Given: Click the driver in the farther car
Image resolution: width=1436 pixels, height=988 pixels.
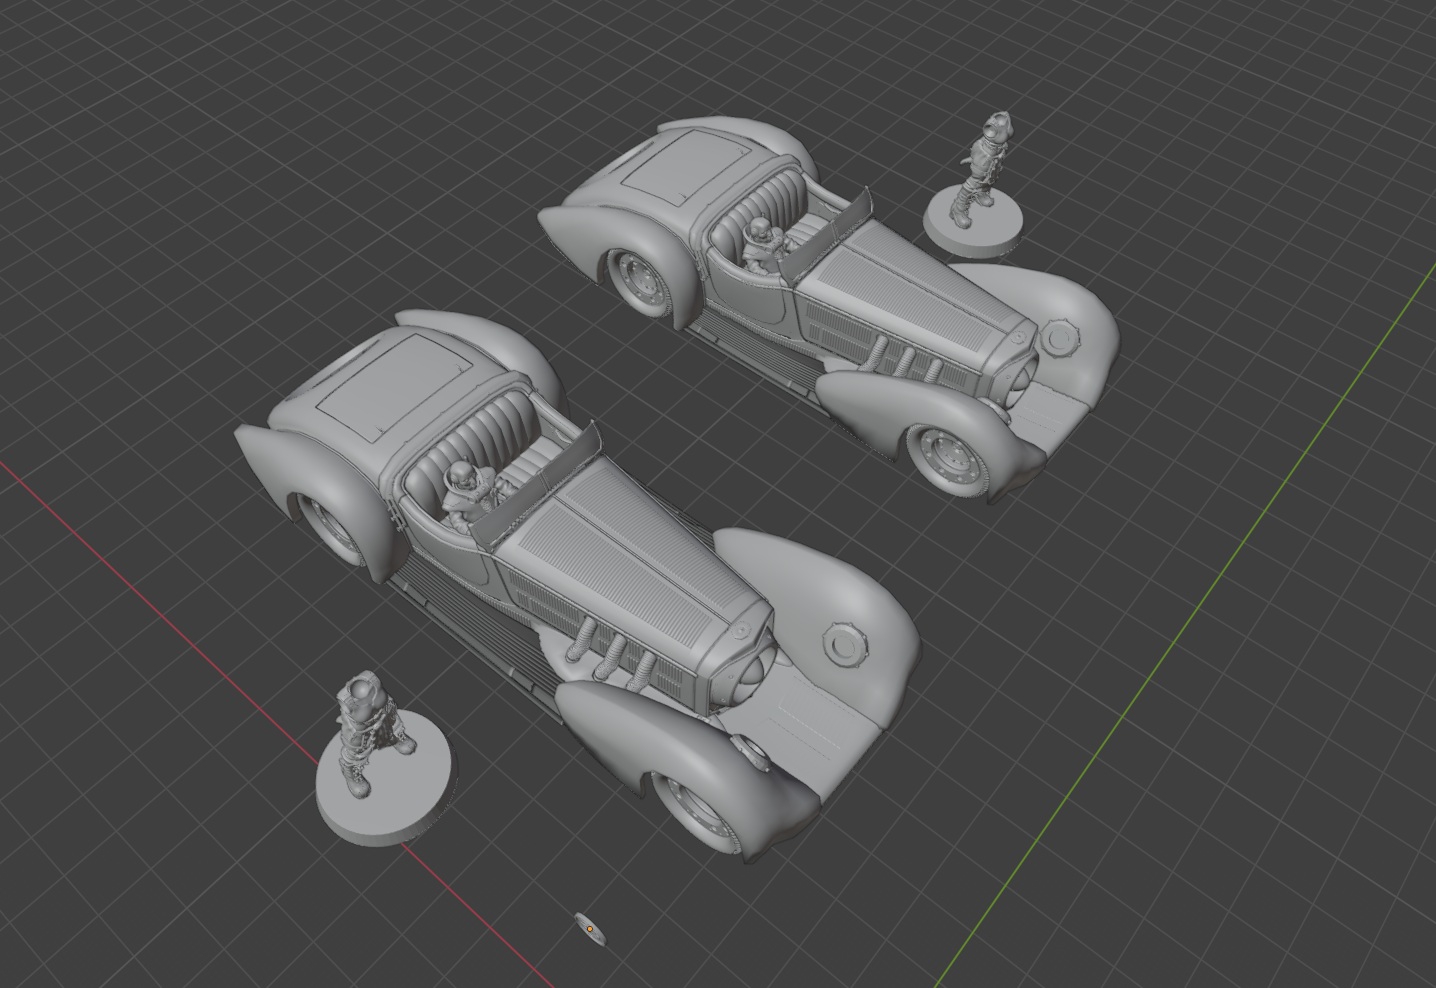Looking at the screenshot, I should 762,243.
